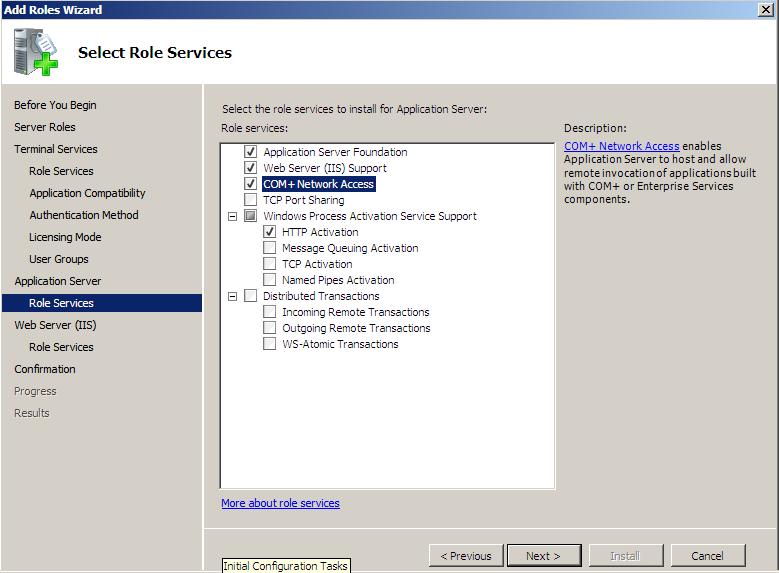Open Role Services under Web Server (IIS)
This screenshot has height=573, width=779.
pos(61,347)
